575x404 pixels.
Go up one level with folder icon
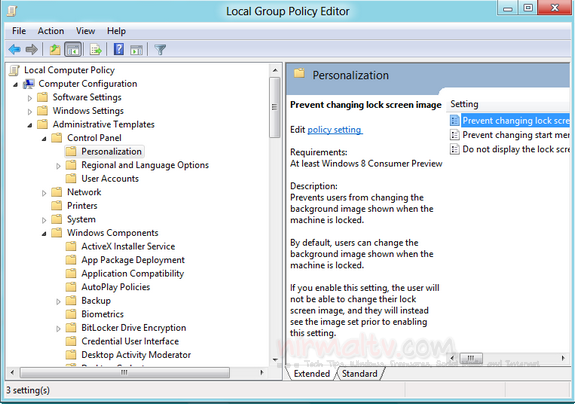click(55, 49)
